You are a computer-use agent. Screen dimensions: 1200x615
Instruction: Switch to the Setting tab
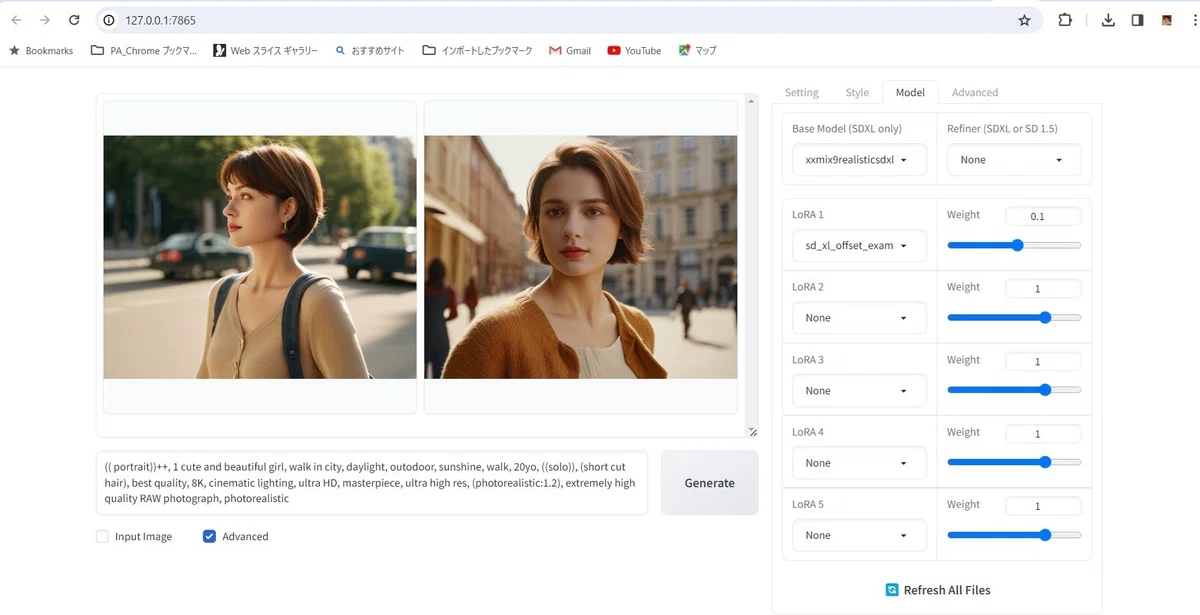(801, 92)
